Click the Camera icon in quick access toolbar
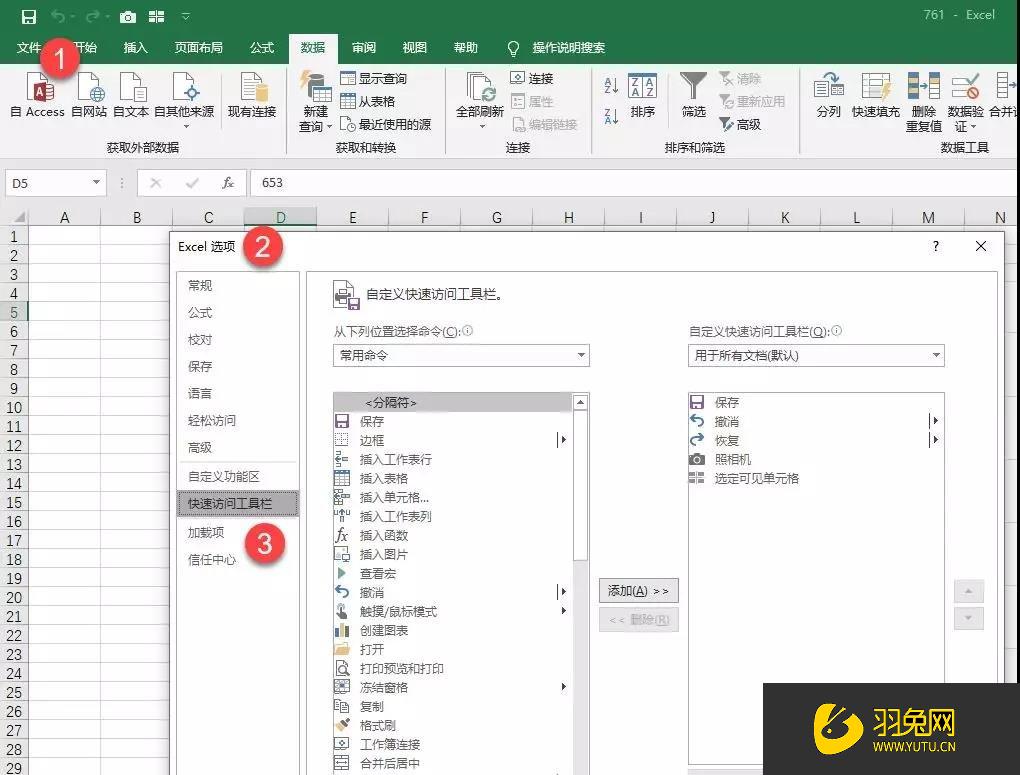1020x775 pixels. (128, 16)
